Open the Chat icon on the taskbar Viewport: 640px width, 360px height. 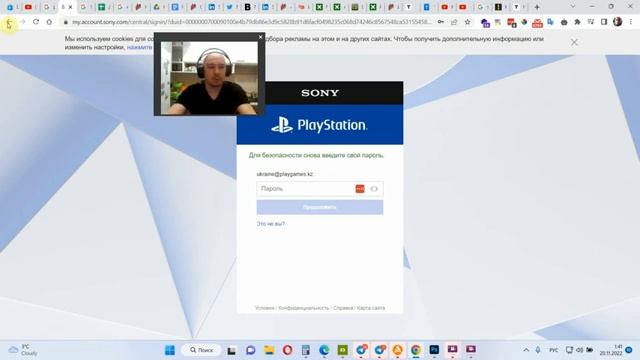(250, 350)
